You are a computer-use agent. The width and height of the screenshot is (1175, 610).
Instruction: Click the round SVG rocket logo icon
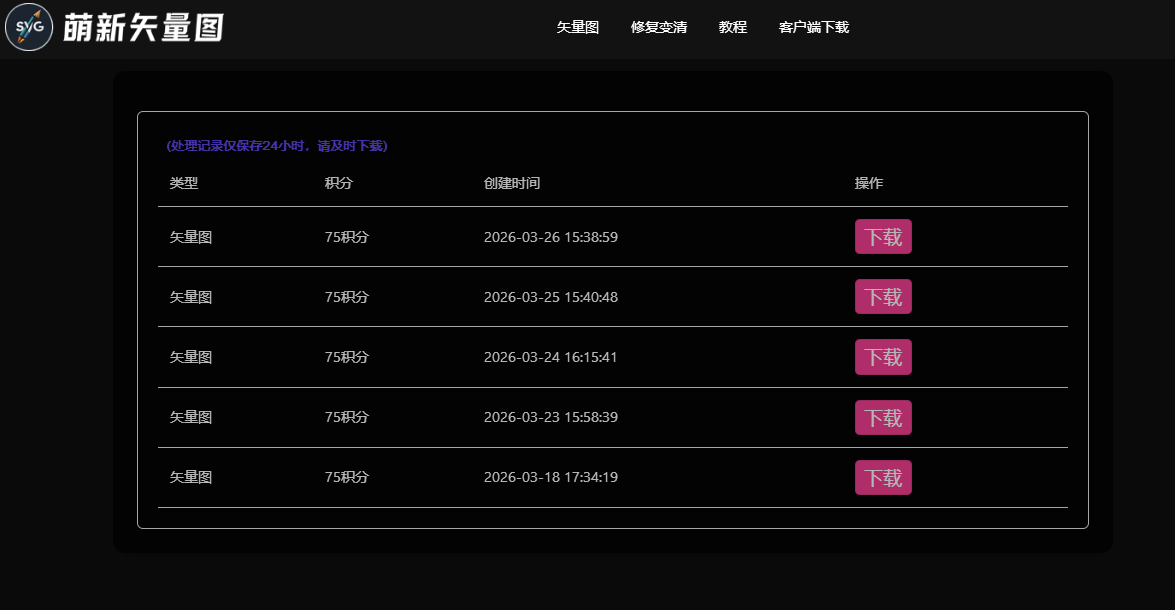point(29,27)
